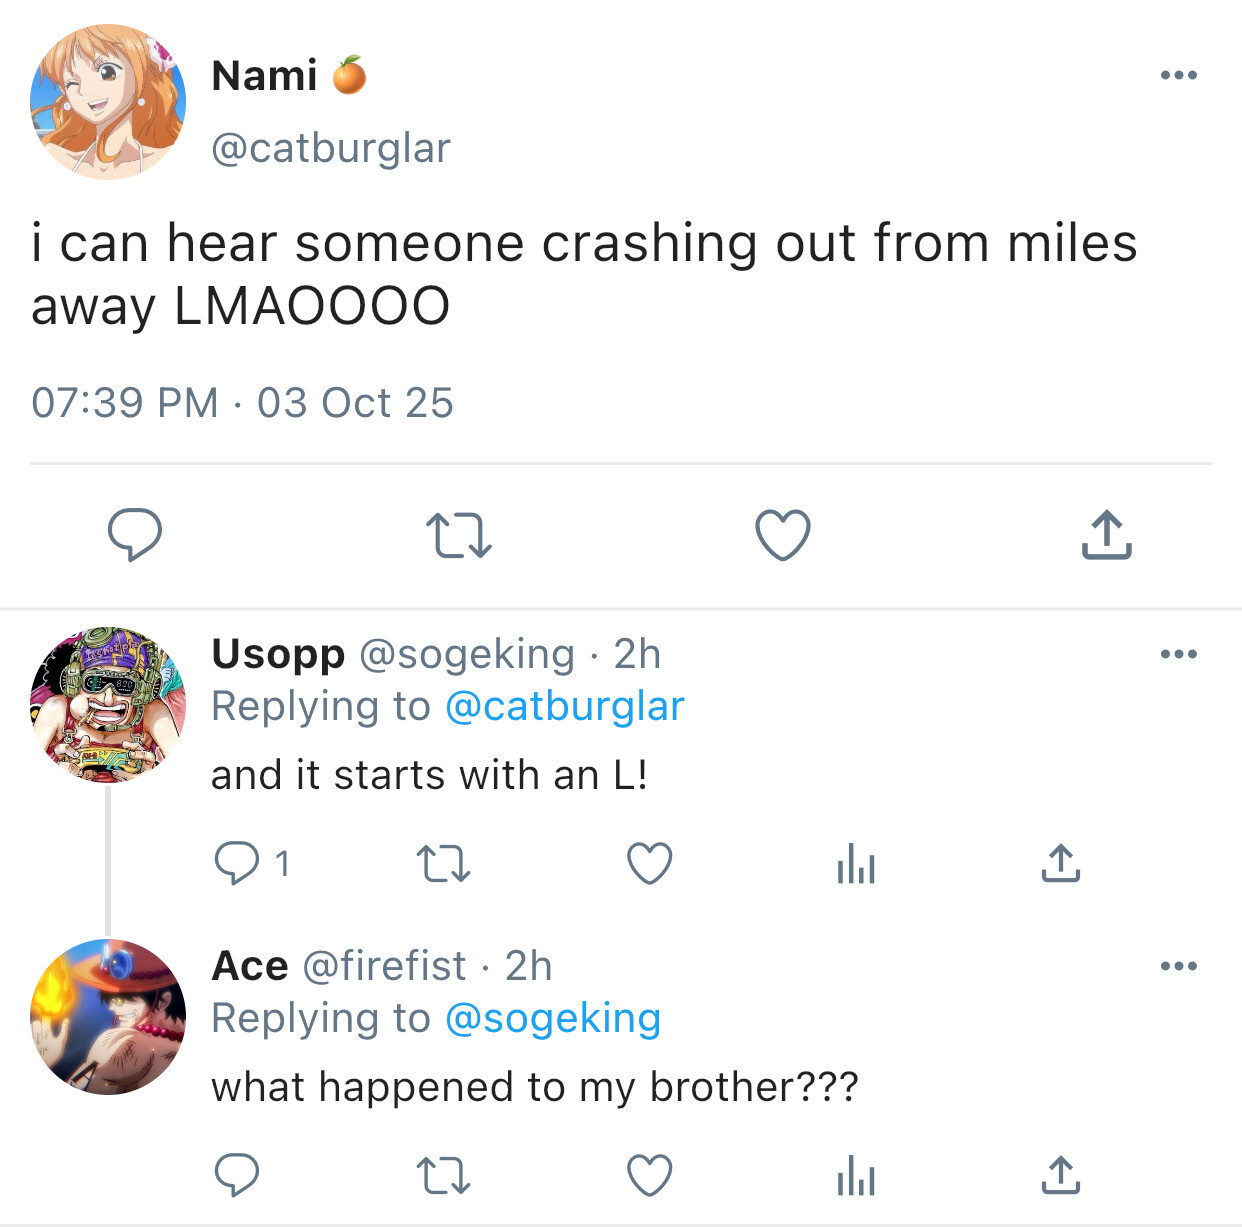Reply to Nami's main tweet

click(135, 534)
